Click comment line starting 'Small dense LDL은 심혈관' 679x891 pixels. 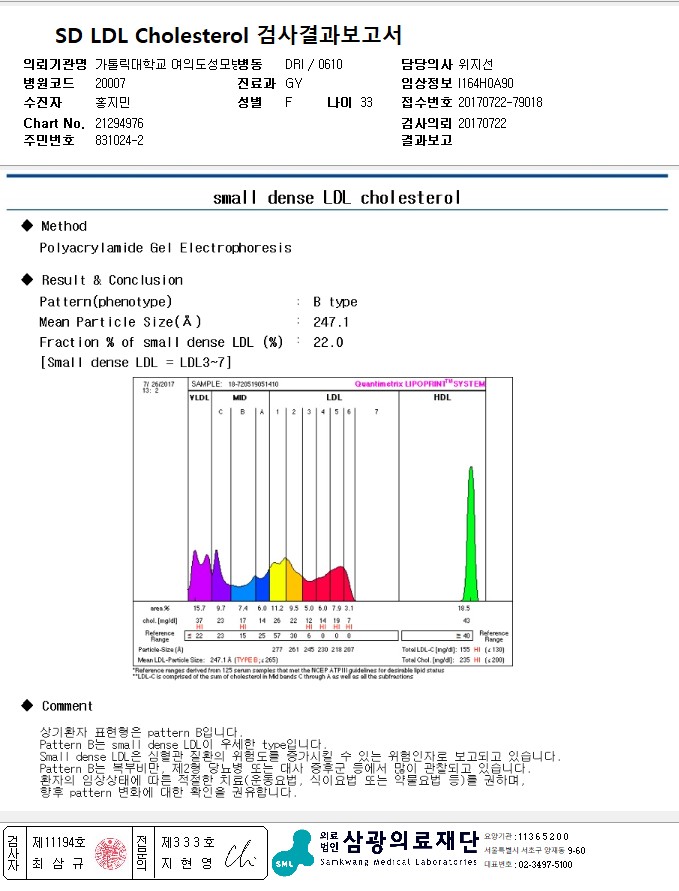click(300, 756)
